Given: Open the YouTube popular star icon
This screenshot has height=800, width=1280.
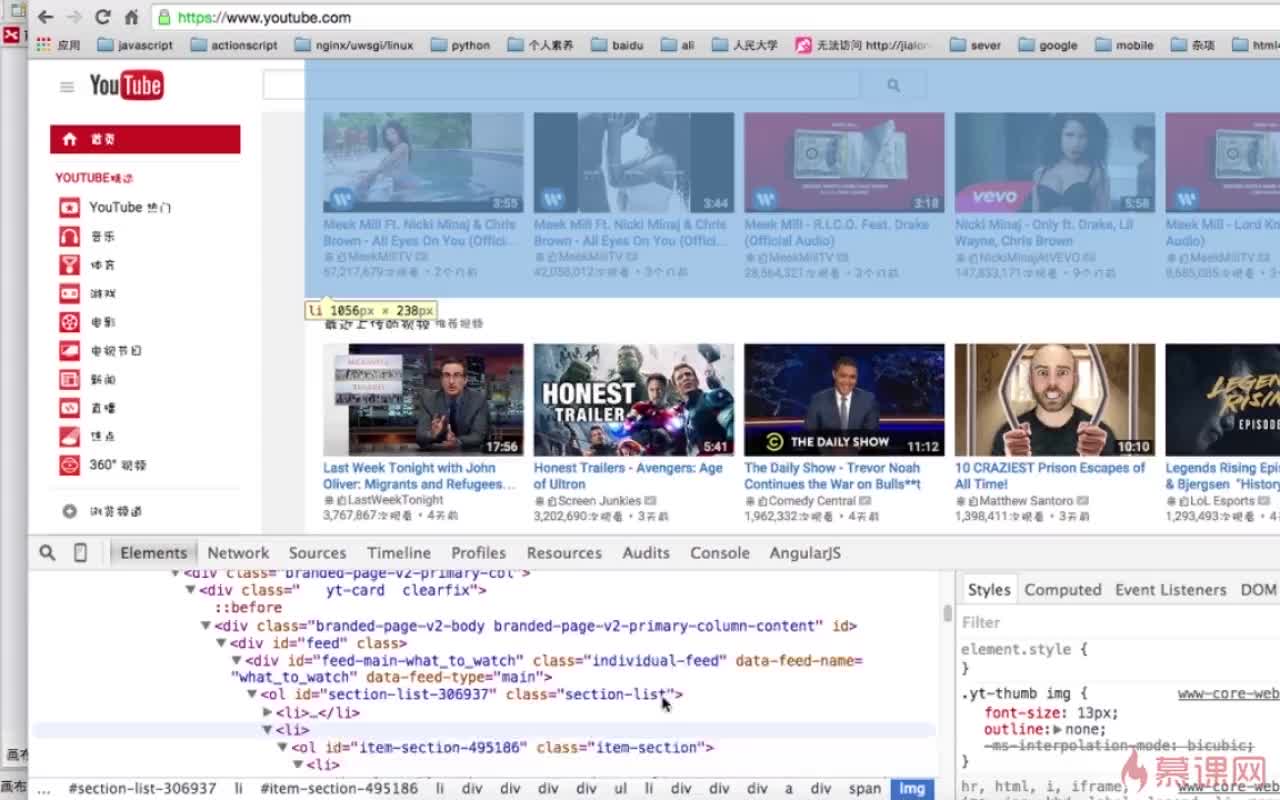Looking at the screenshot, I should pos(69,208).
